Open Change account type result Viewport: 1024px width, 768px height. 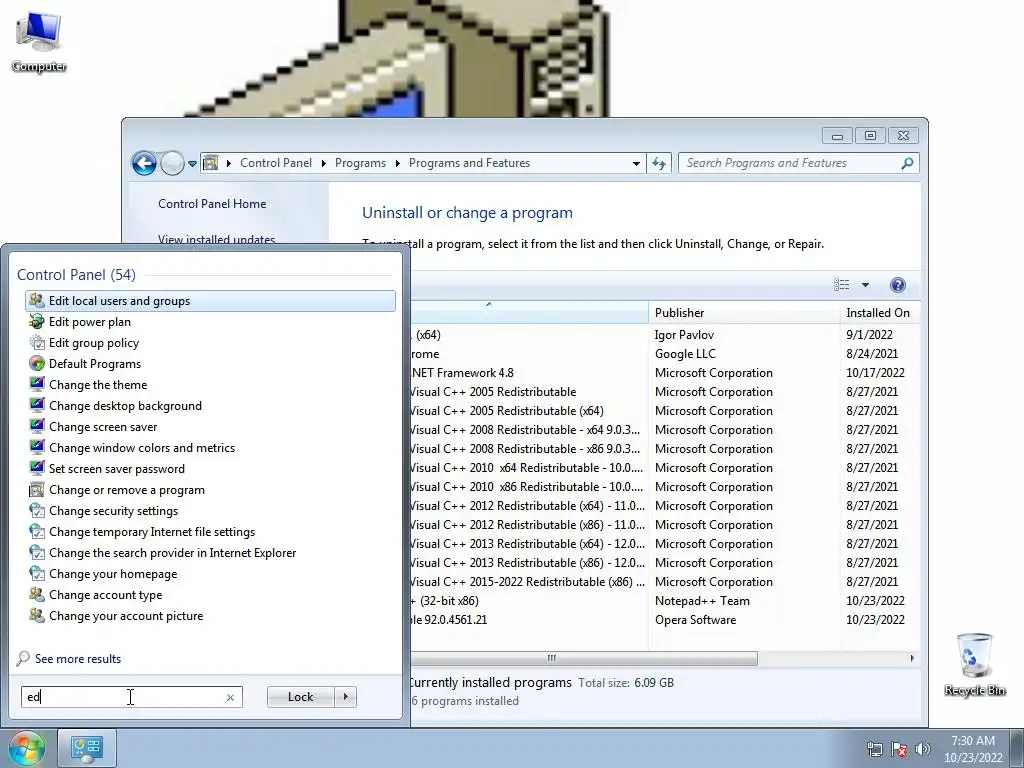[210, 595]
